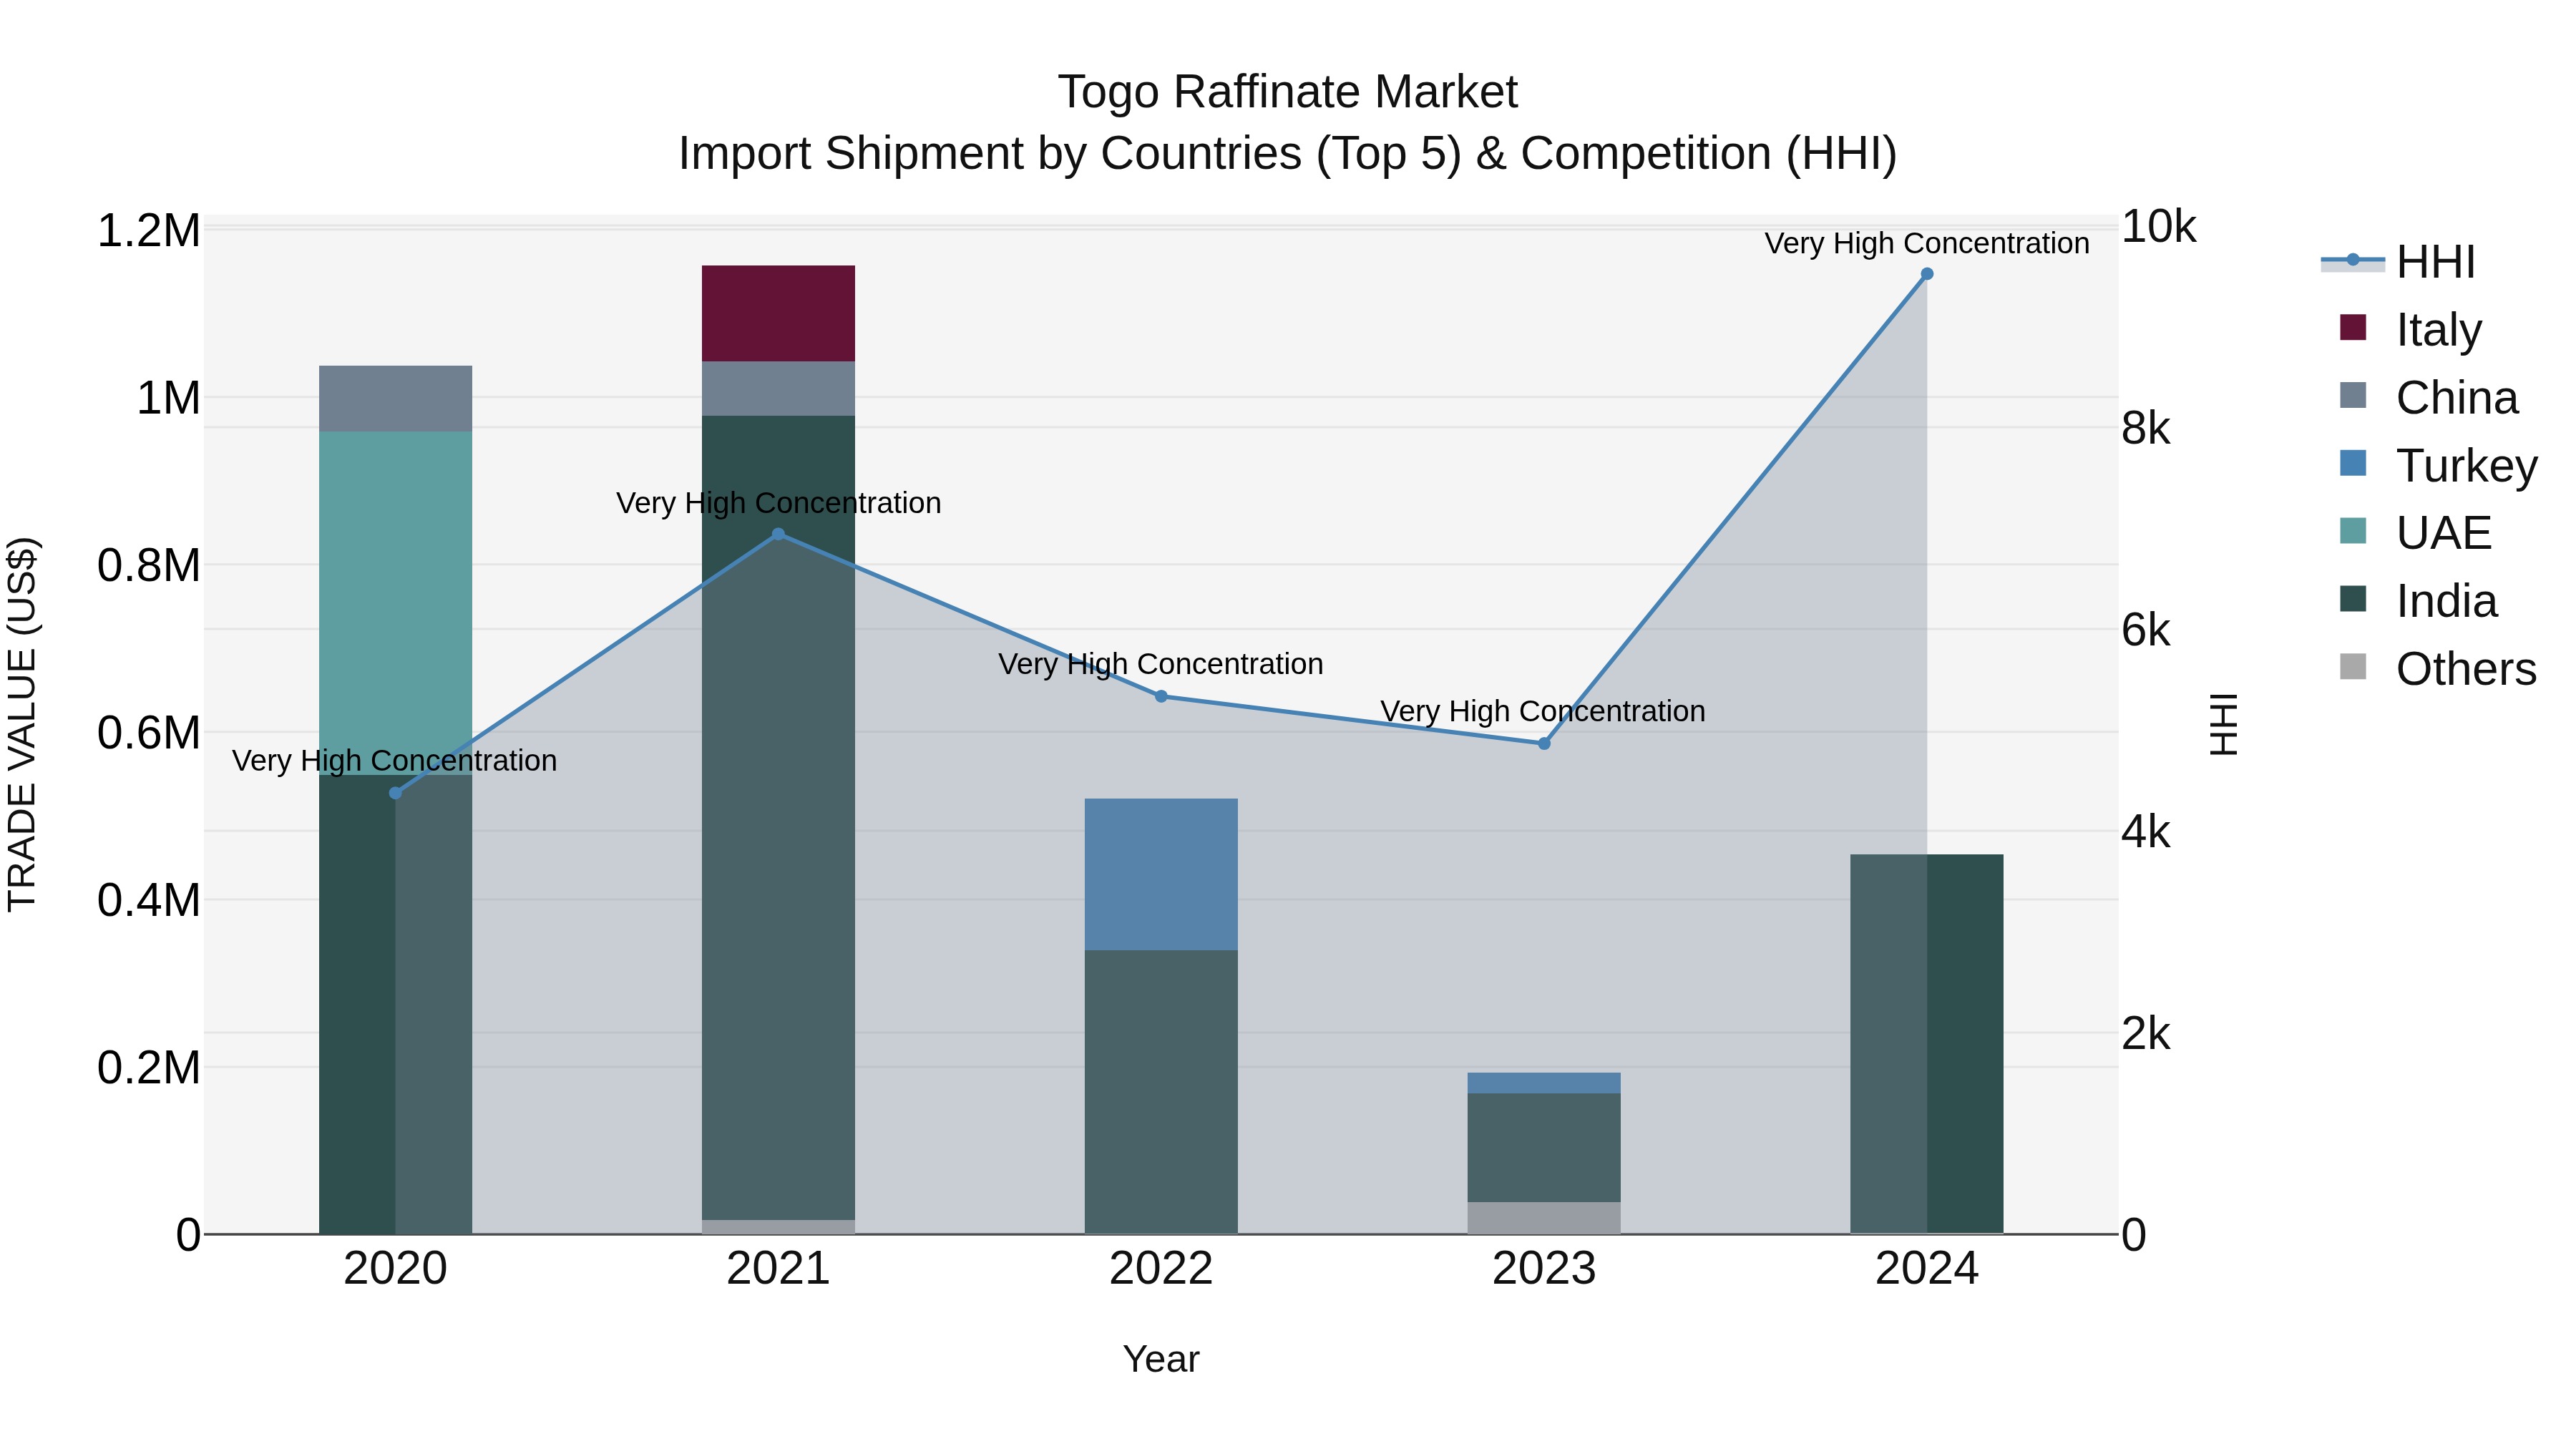Image resolution: width=2576 pixels, height=1449 pixels.
Task: Toggle Turkey legend entry
Action: (2439, 466)
